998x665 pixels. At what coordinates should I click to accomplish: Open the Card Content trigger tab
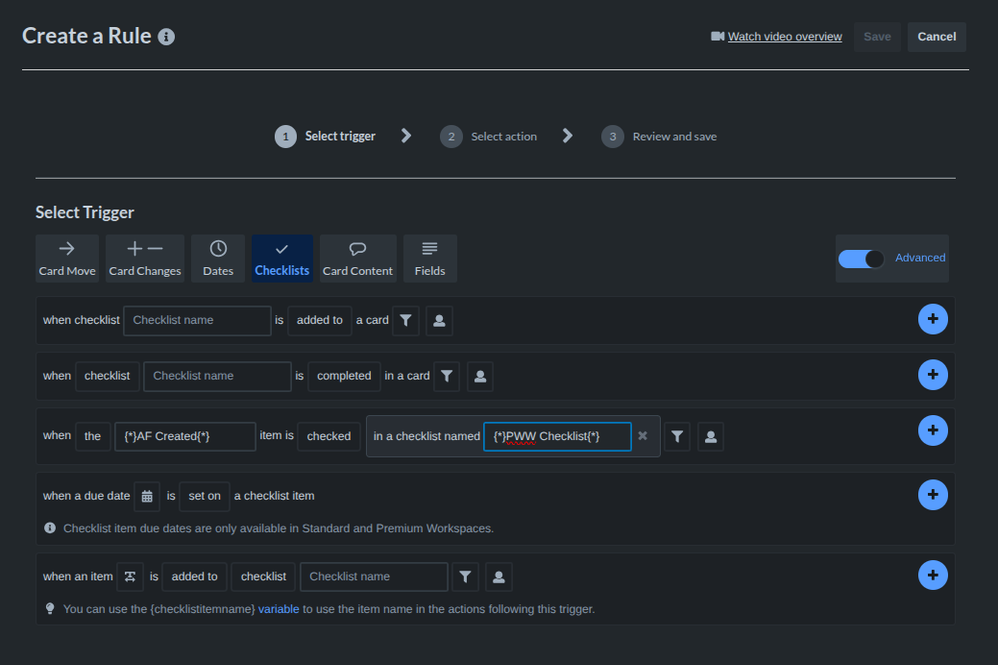[x=358, y=258]
